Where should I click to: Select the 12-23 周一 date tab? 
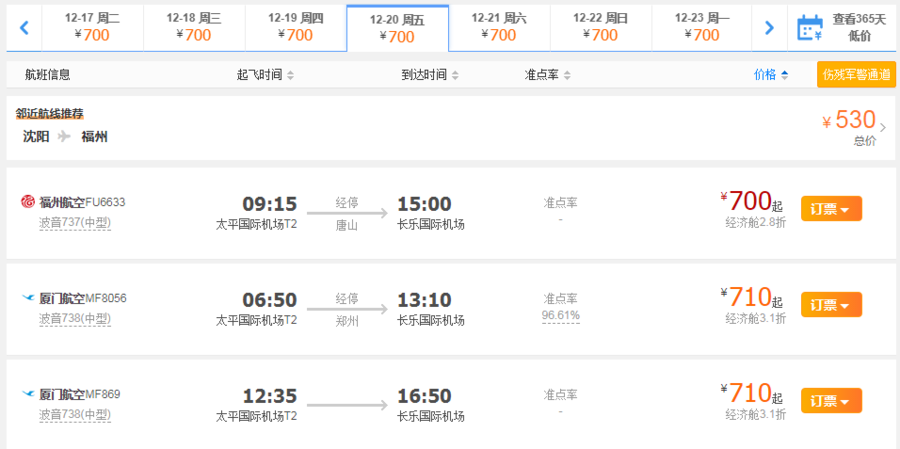(x=702, y=27)
